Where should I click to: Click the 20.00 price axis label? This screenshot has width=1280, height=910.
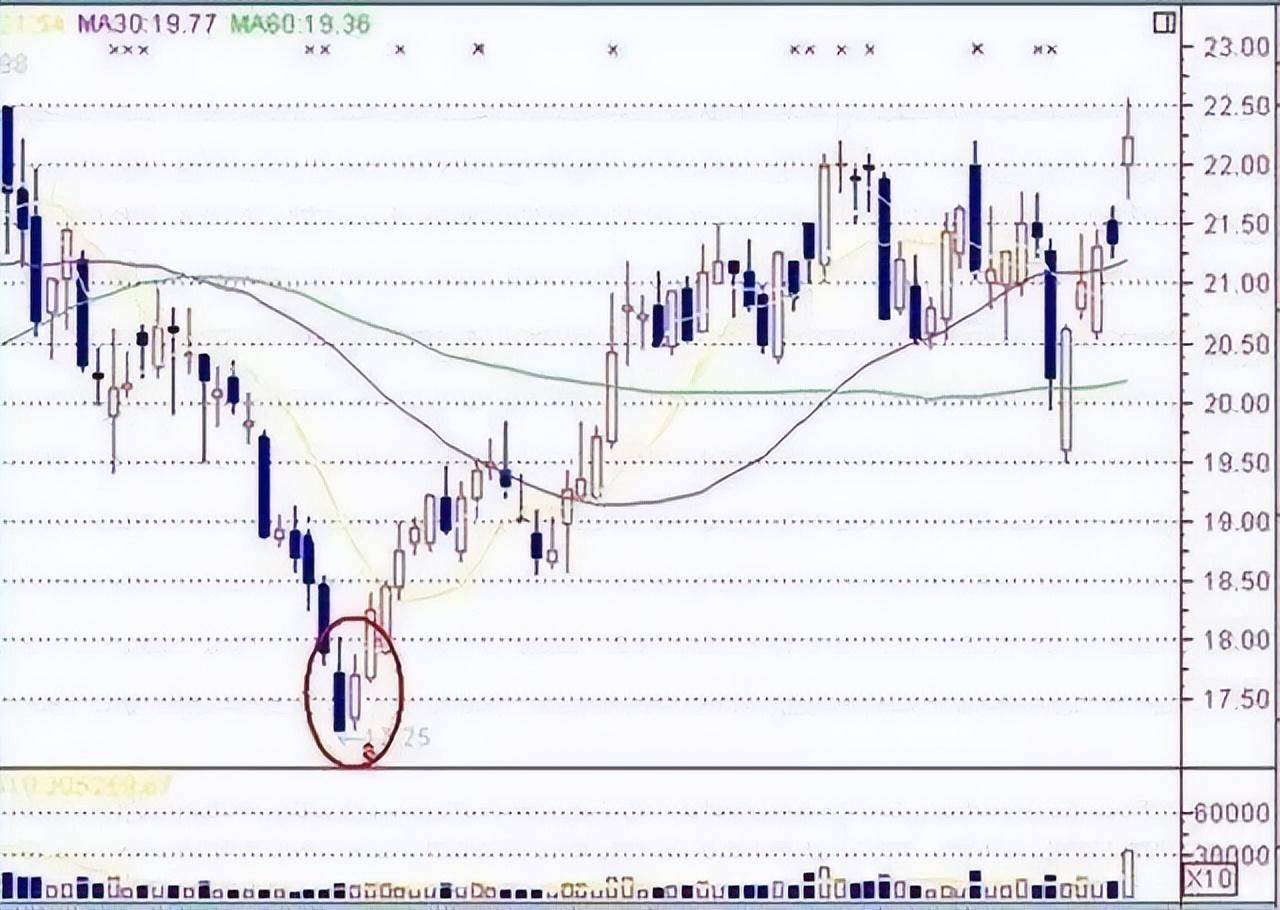[x=1237, y=403]
